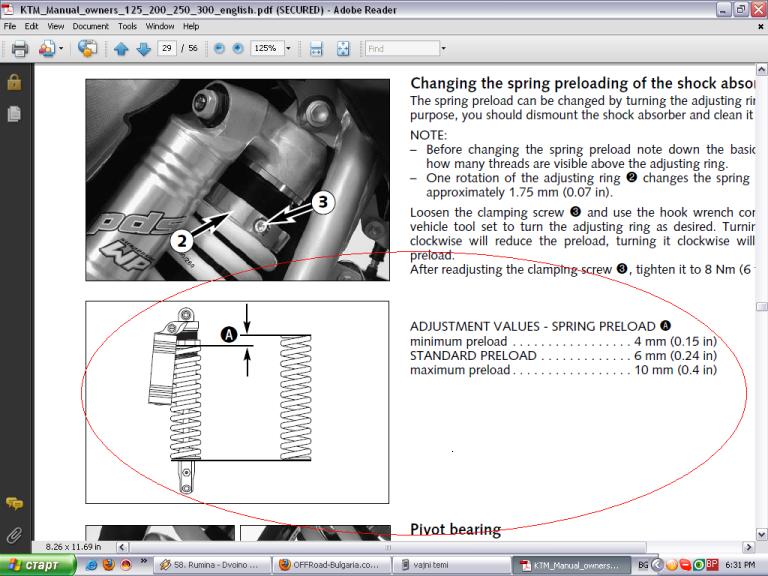
Task: Click the fit one full page icon
Action: point(343,48)
